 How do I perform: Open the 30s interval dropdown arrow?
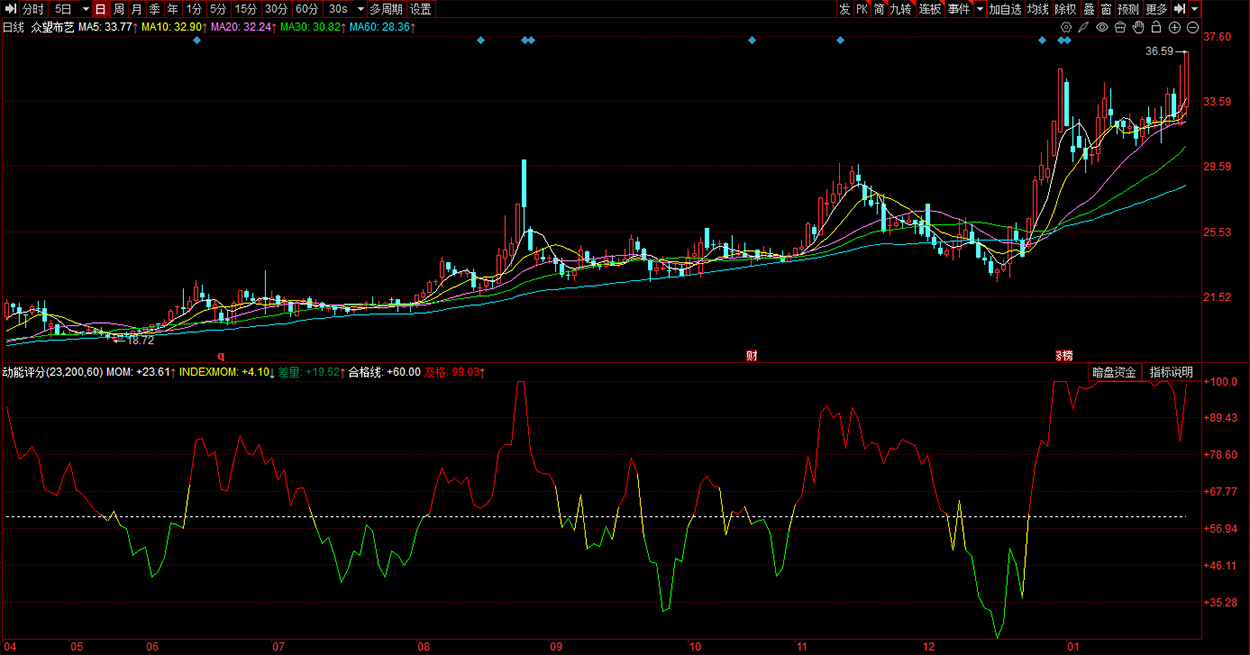tap(361, 9)
